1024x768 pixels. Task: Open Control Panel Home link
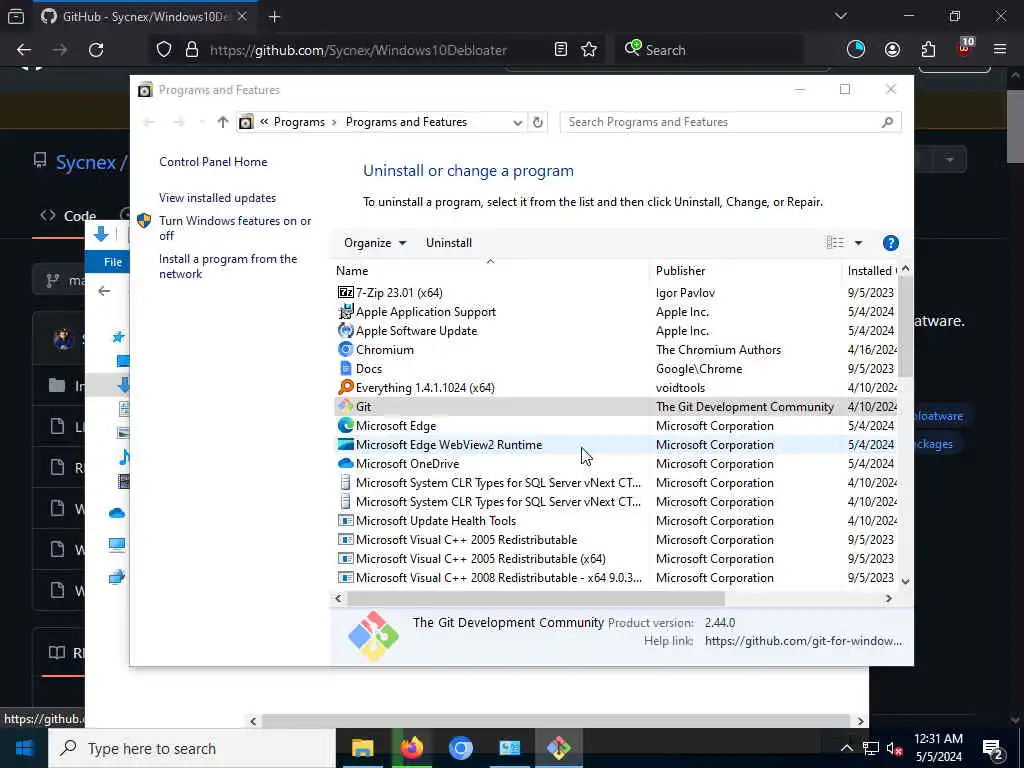(213, 162)
